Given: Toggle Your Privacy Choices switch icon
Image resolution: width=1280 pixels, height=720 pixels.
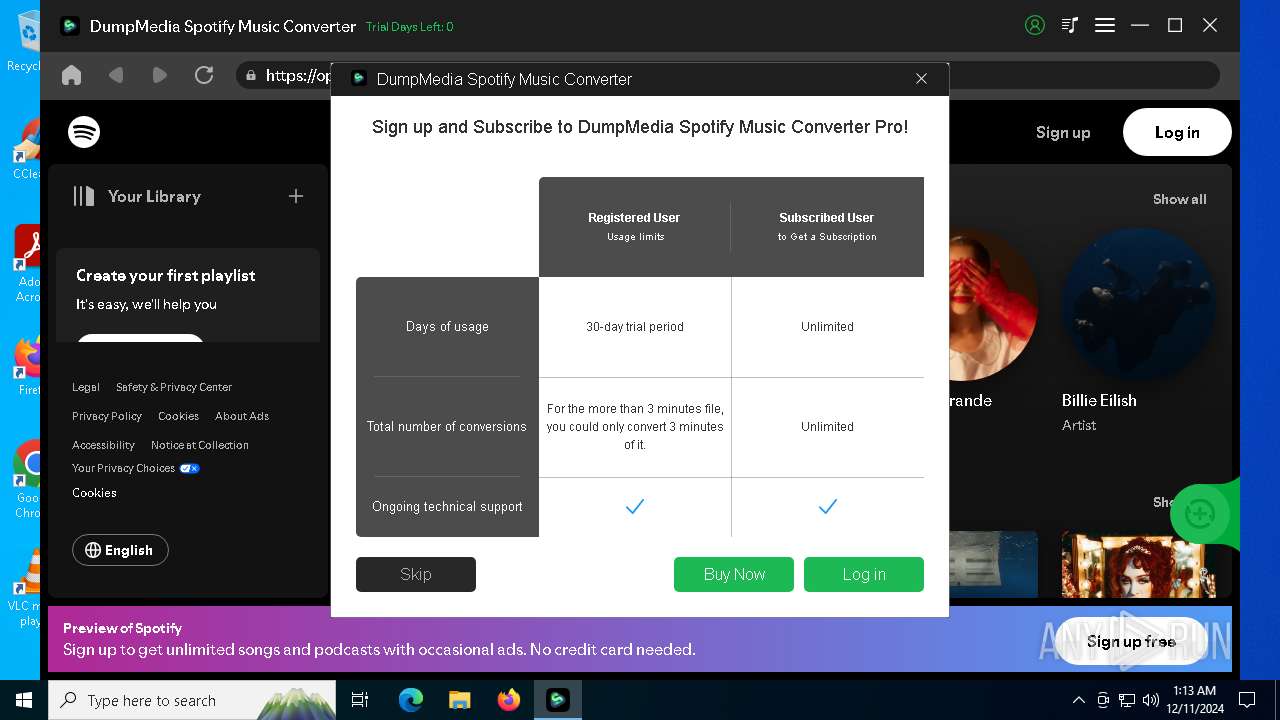Looking at the screenshot, I should (189, 468).
